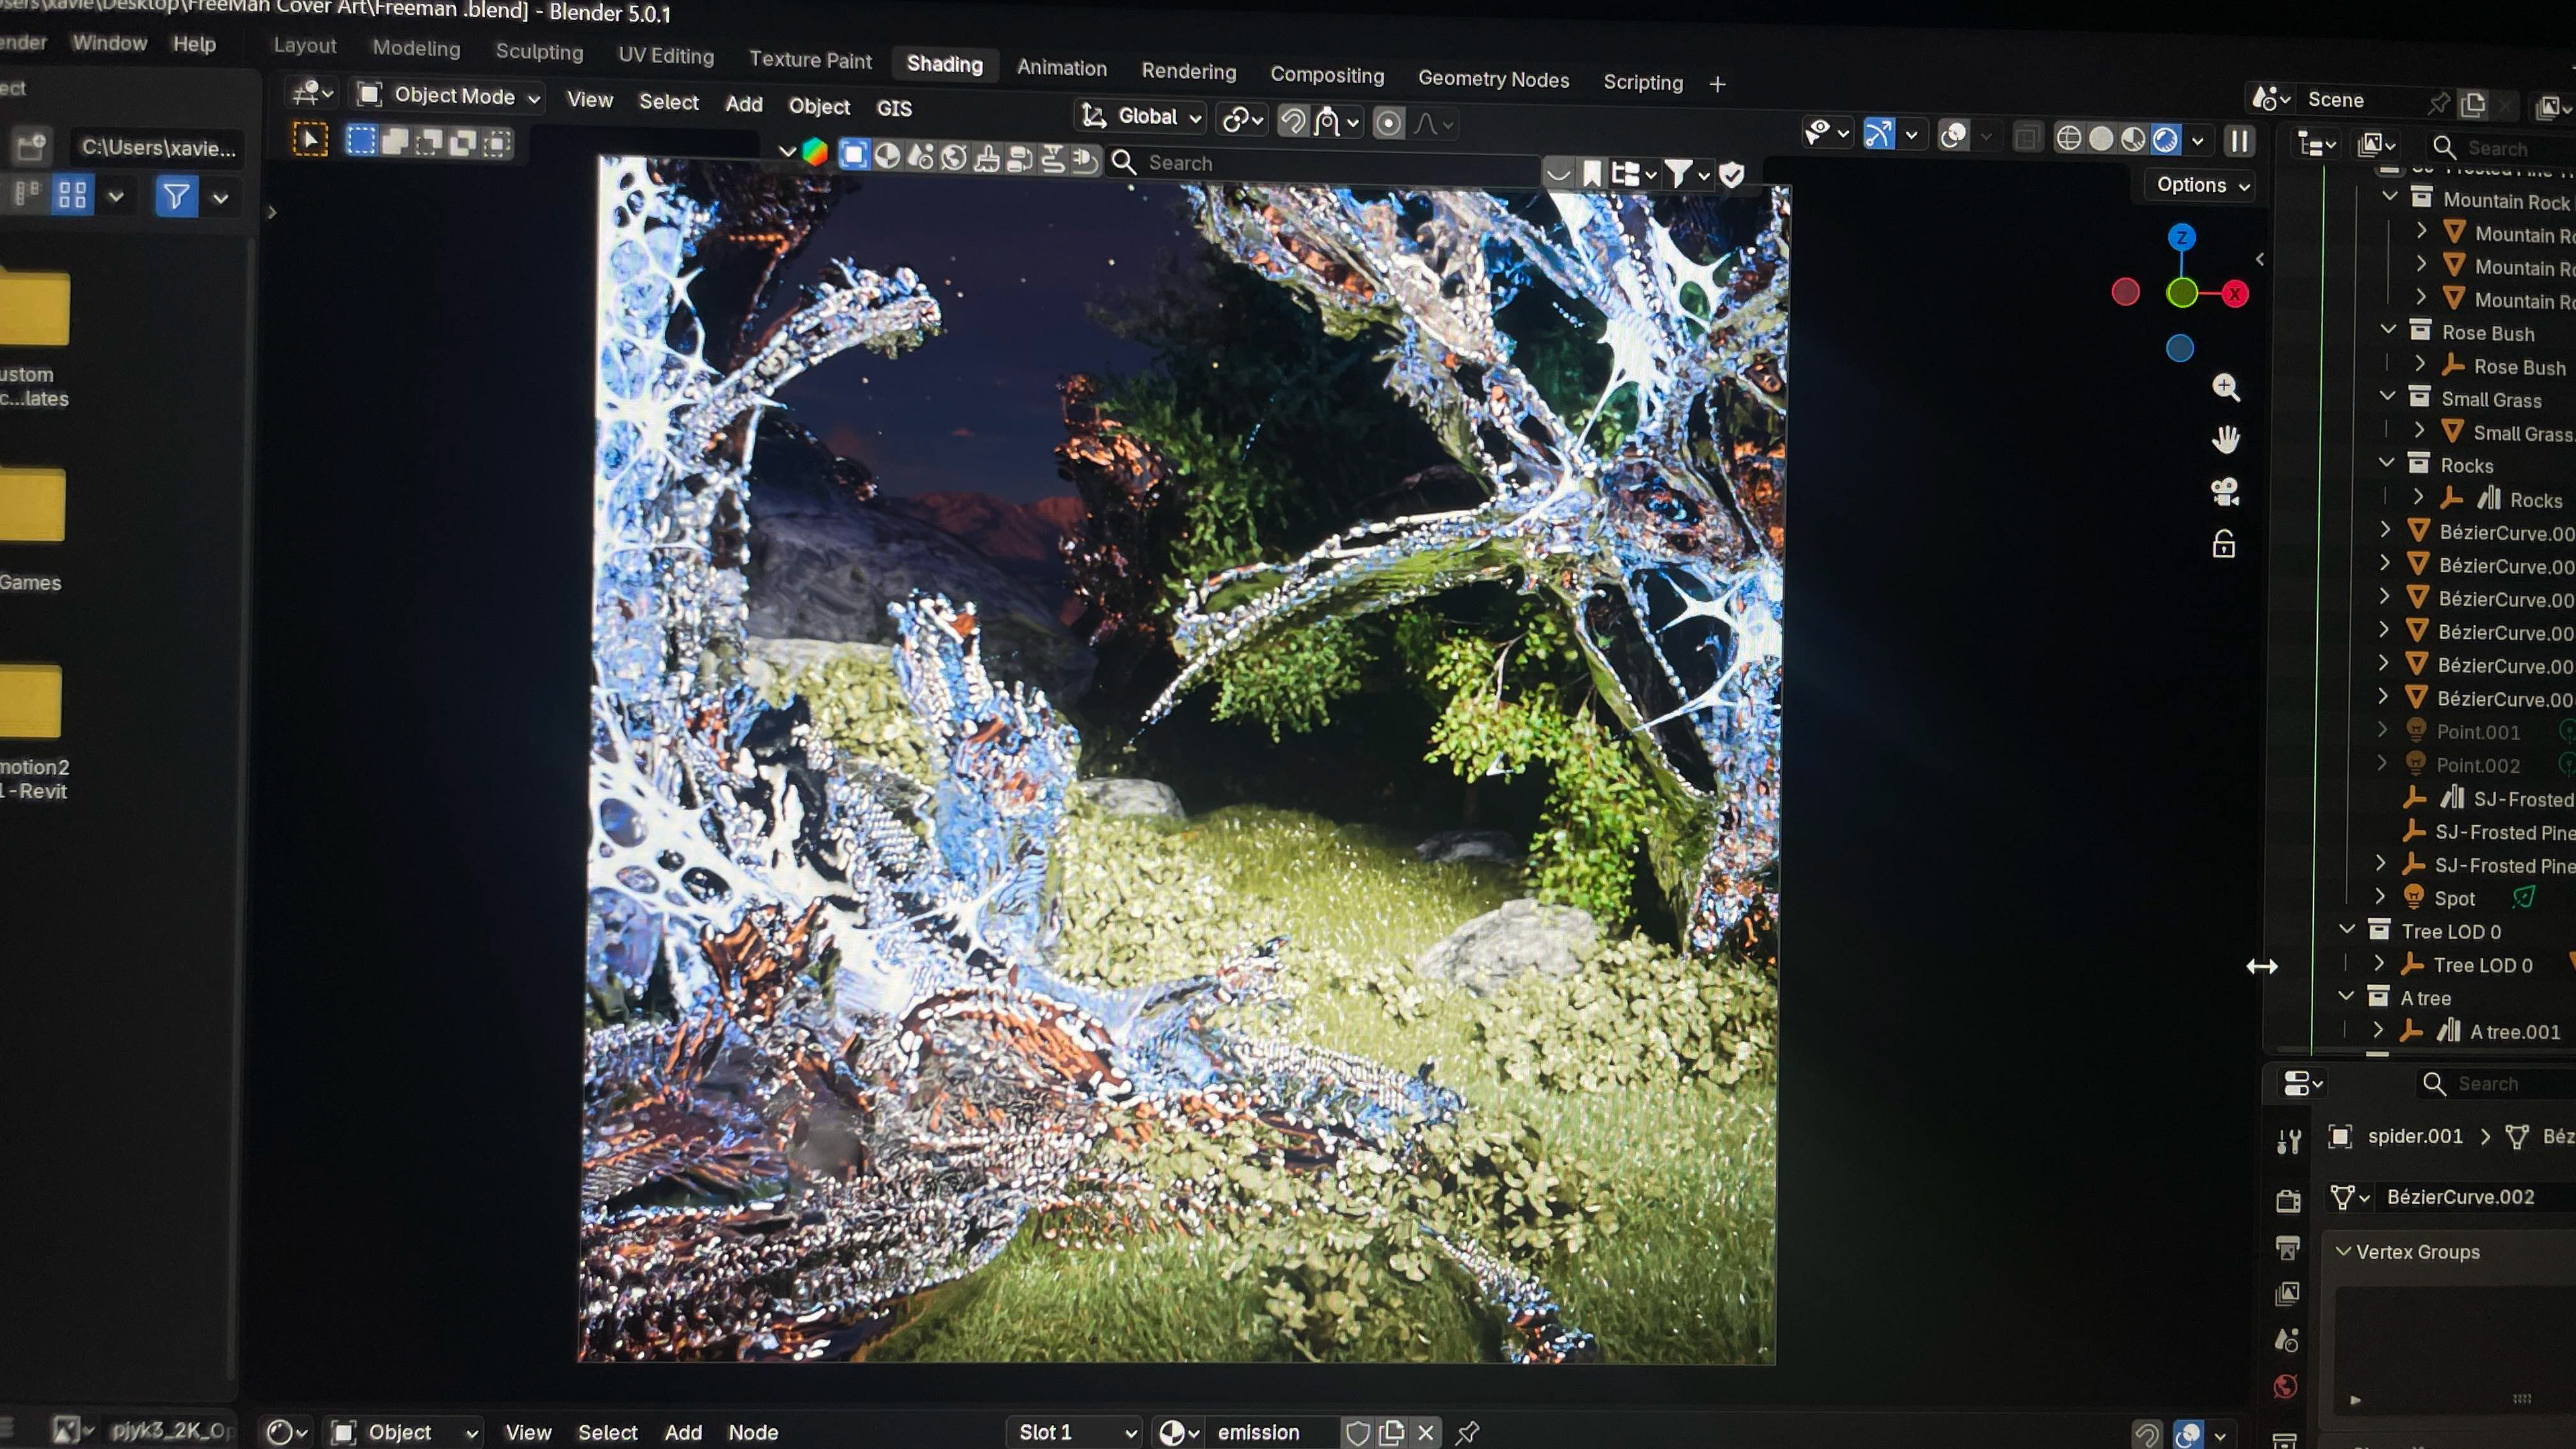Switch to the Layout workspace tab

[305, 46]
